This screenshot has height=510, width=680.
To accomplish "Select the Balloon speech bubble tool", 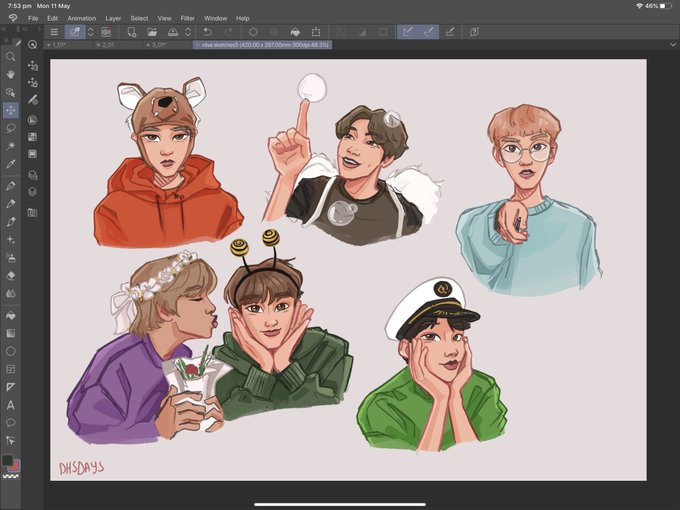I will click(x=10, y=423).
